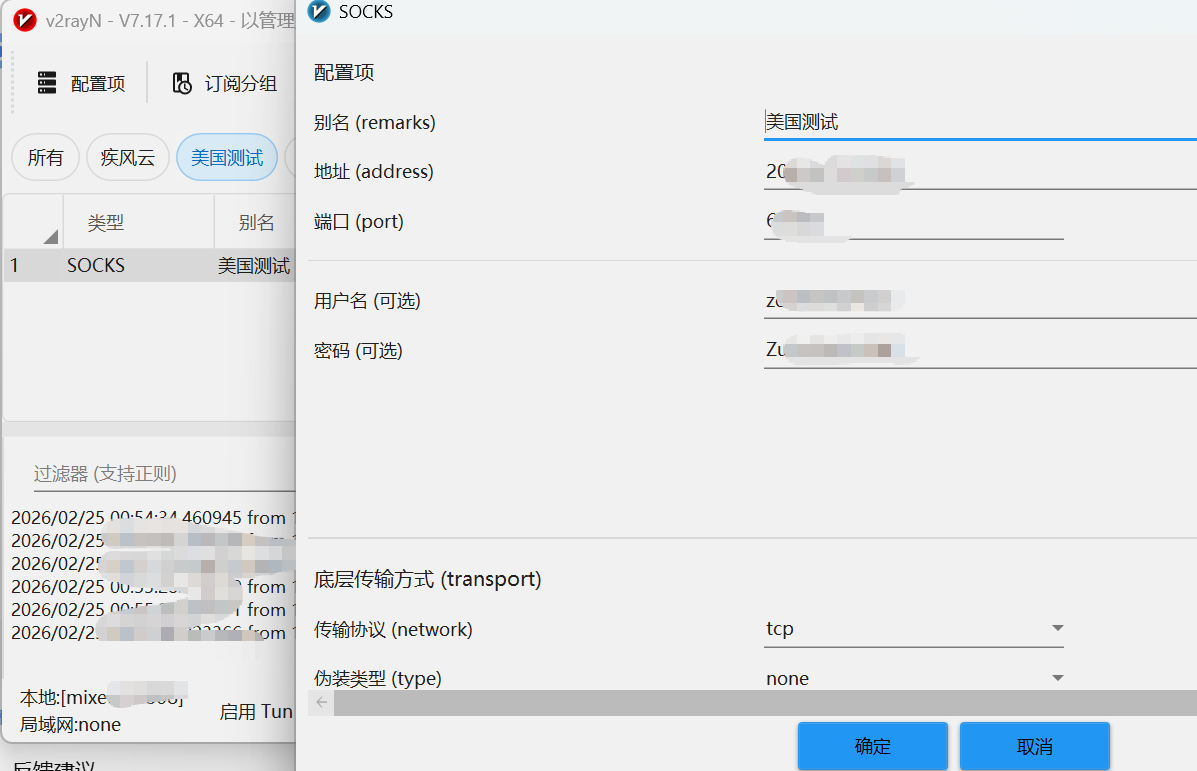Focus the 密码 (可选) input field
Viewport: 1197px width, 771px height.
pyautogui.click(x=980, y=350)
